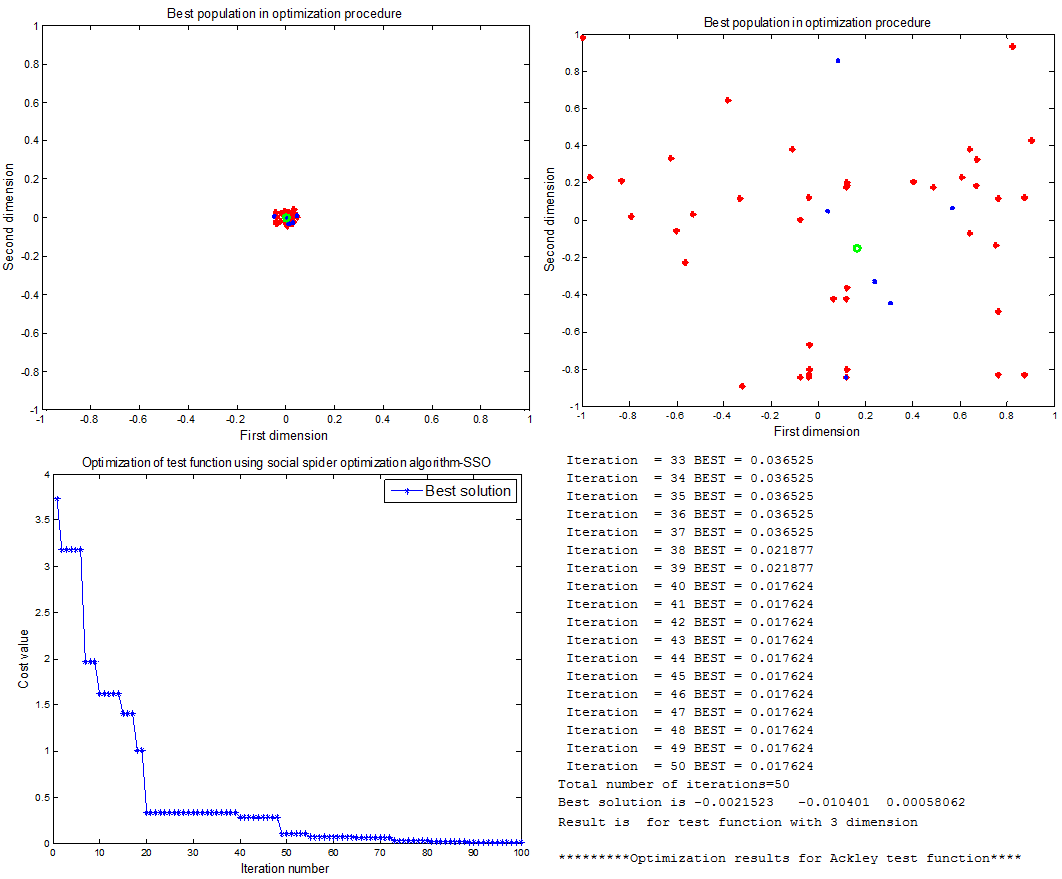Click tick label 100 on the iteration axis

pyautogui.click(x=520, y=853)
